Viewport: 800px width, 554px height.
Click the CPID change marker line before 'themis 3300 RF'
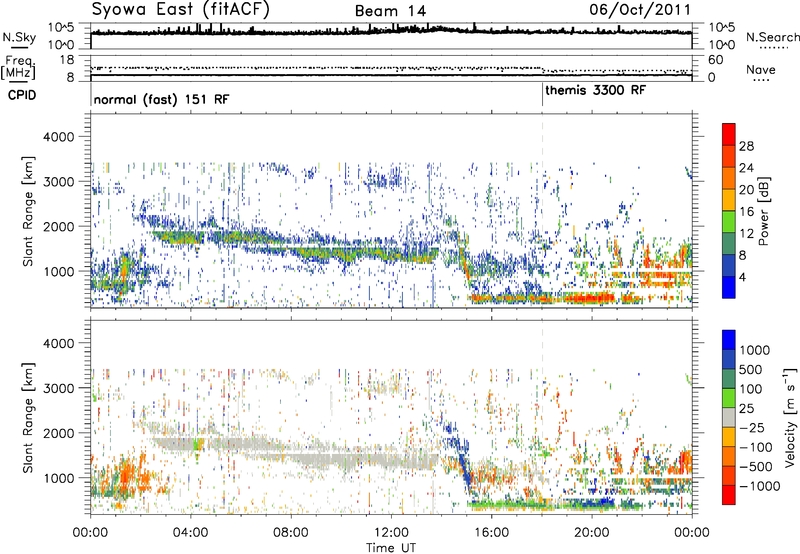(542, 95)
